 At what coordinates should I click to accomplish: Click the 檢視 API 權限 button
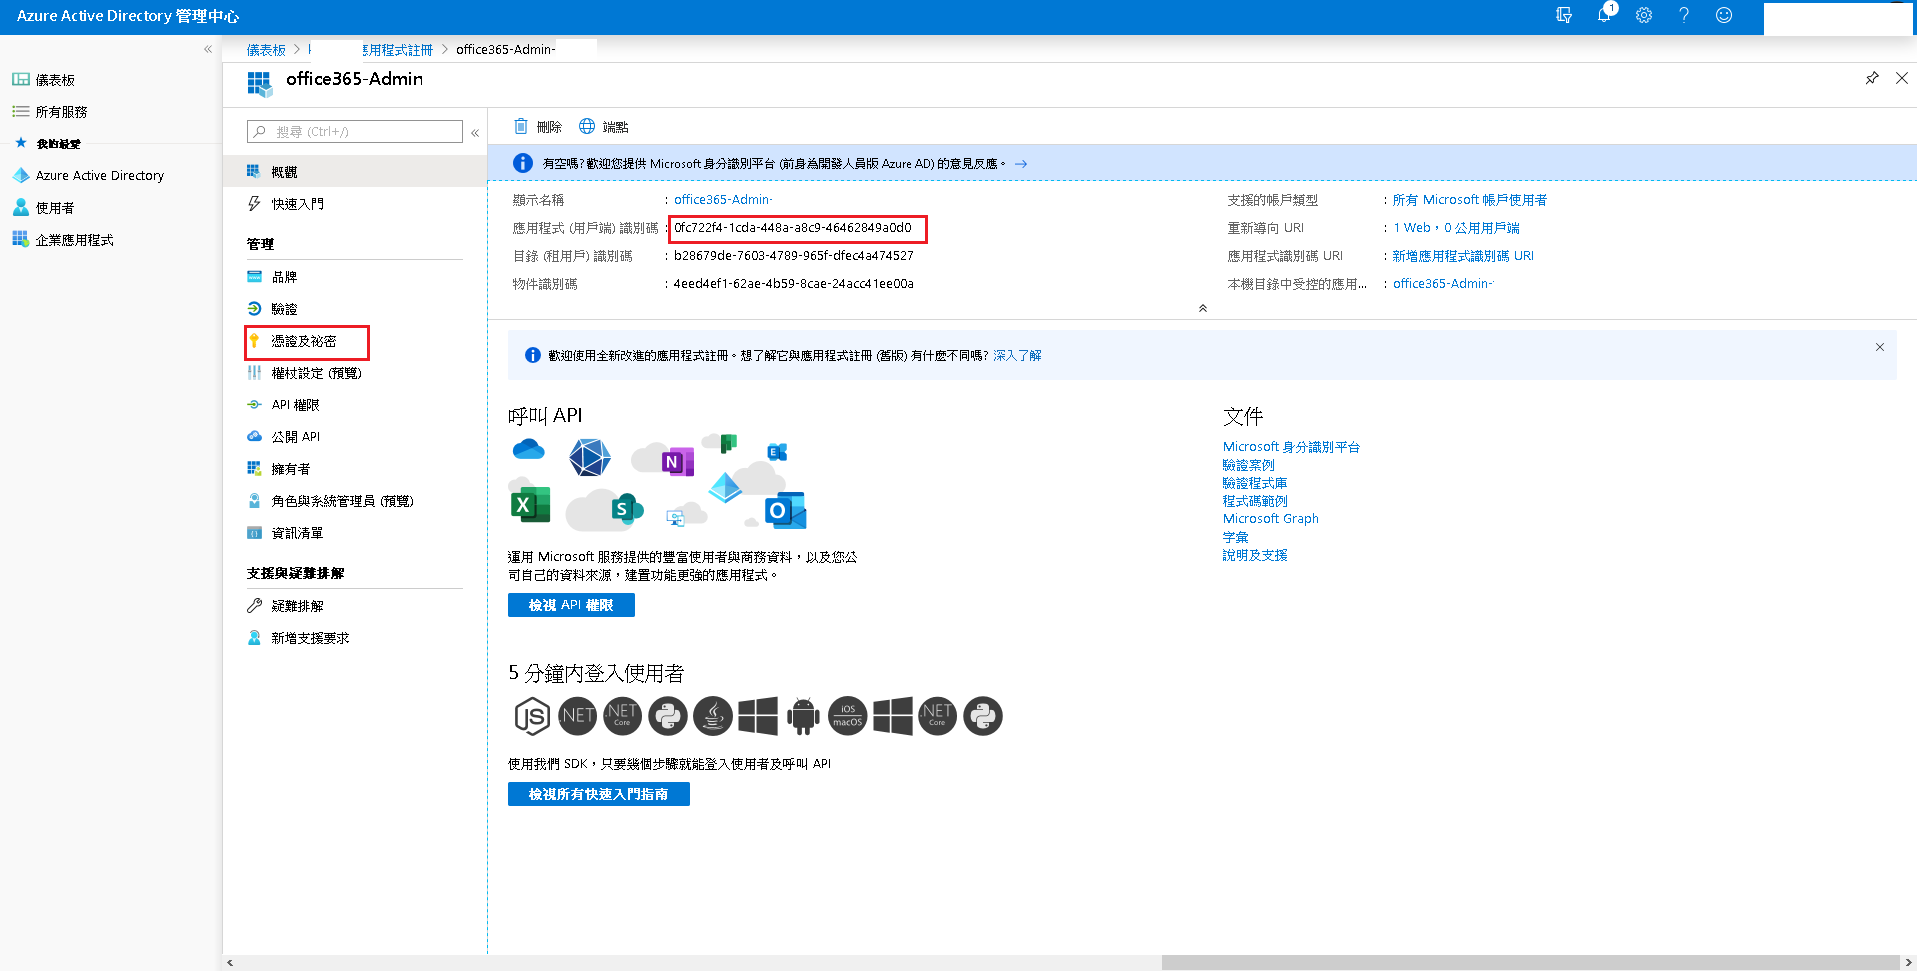(571, 605)
